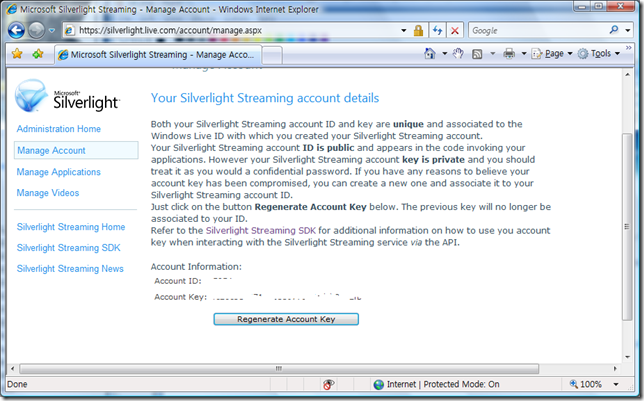Viewport: 644px width, 401px height.
Task: Click the browser Forward arrow button
Action: click(37, 30)
